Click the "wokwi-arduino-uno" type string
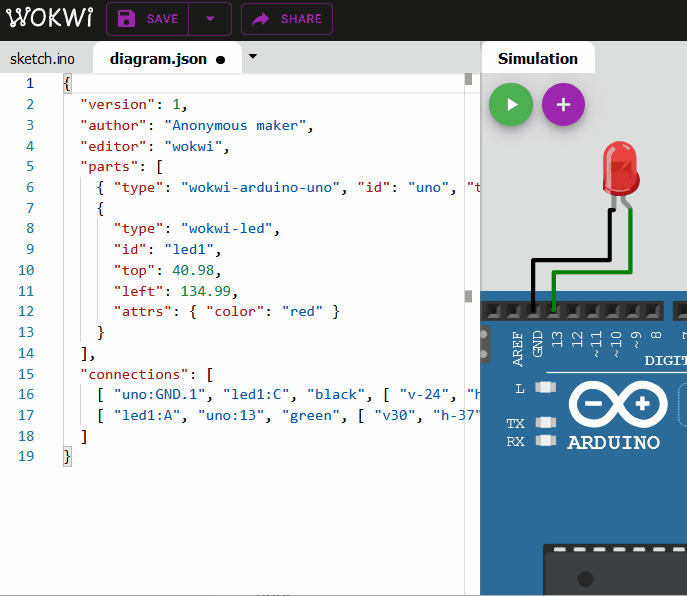 pos(260,188)
